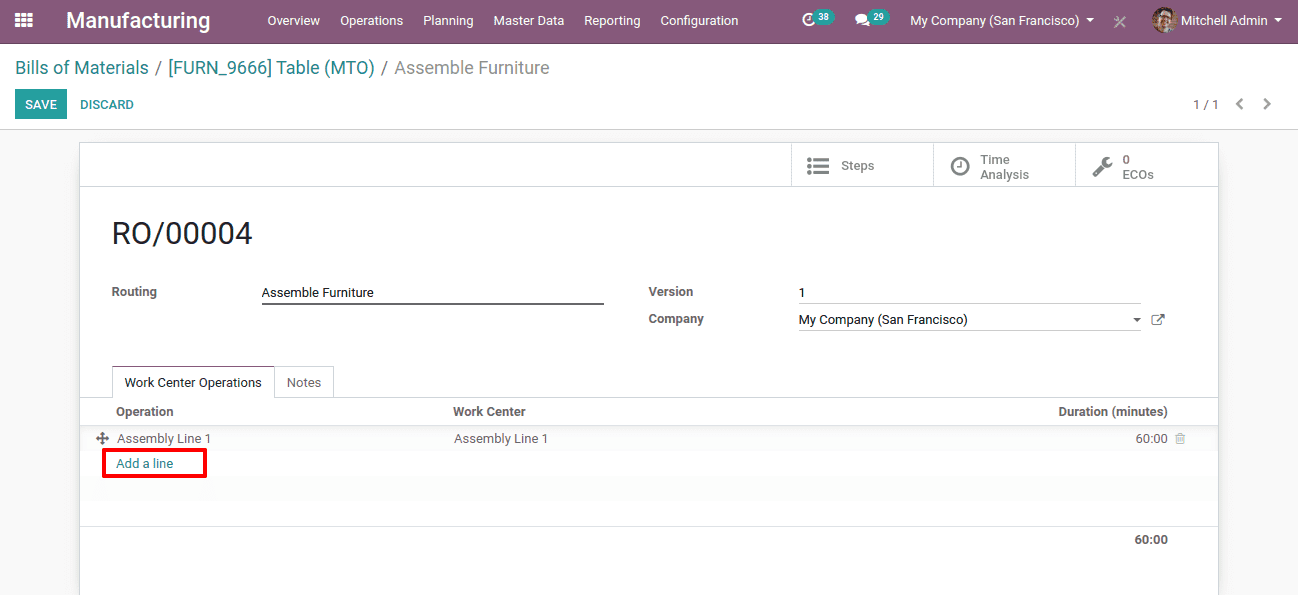This screenshot has width=1298, height=595.
Task: Open the Company field dropdown arrow
Action: (x=1137, y=320)
